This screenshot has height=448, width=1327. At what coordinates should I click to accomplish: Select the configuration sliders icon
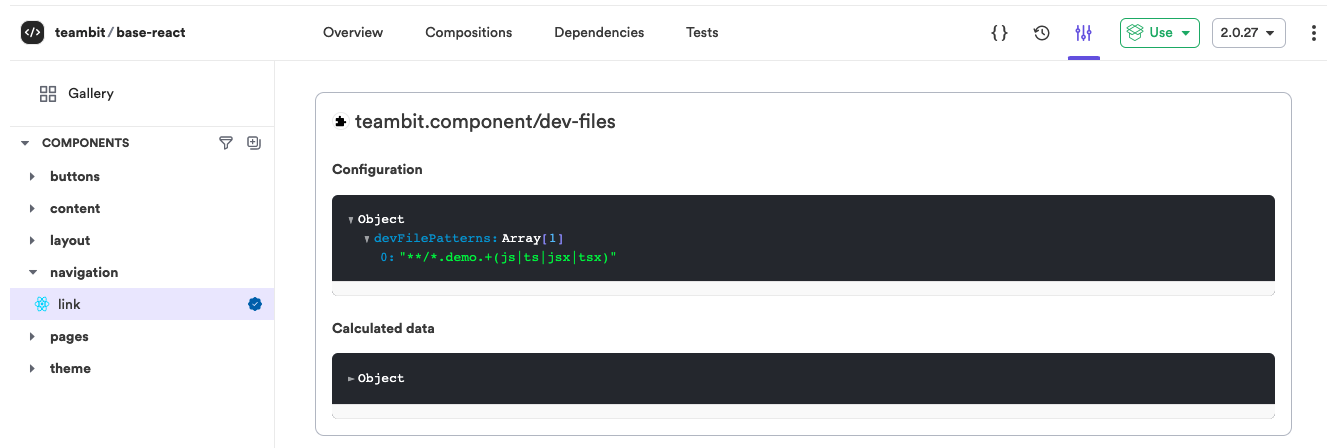tap(1083, 33)
